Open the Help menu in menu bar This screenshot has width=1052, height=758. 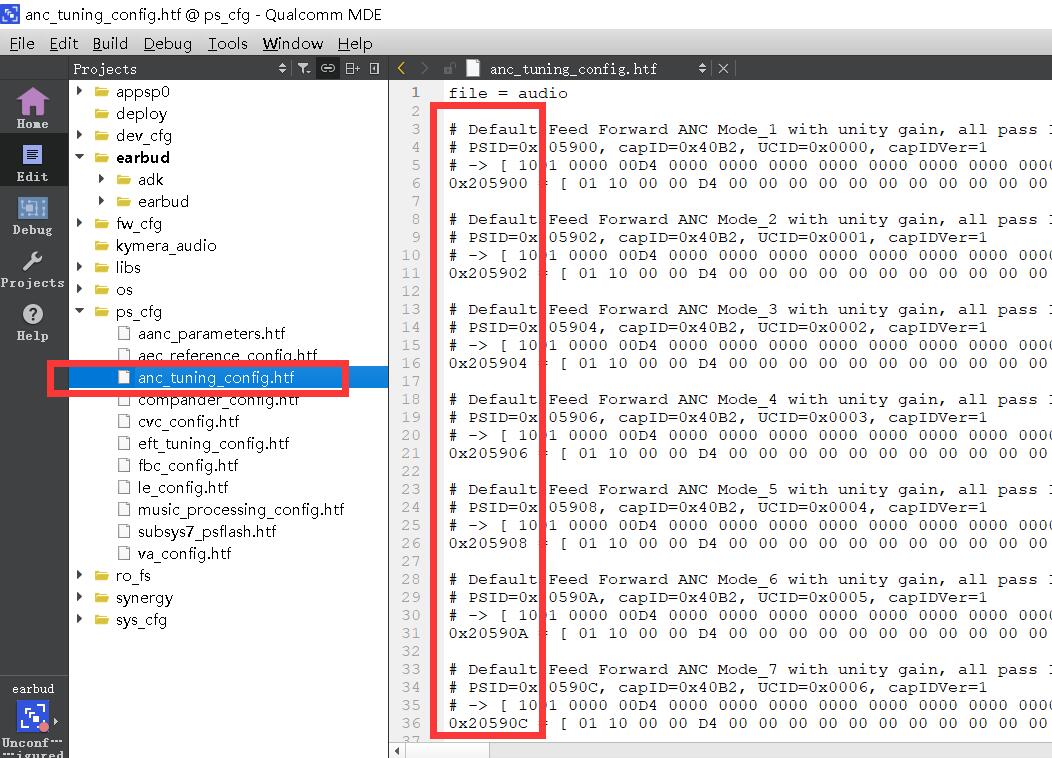[x=355, y=44]
